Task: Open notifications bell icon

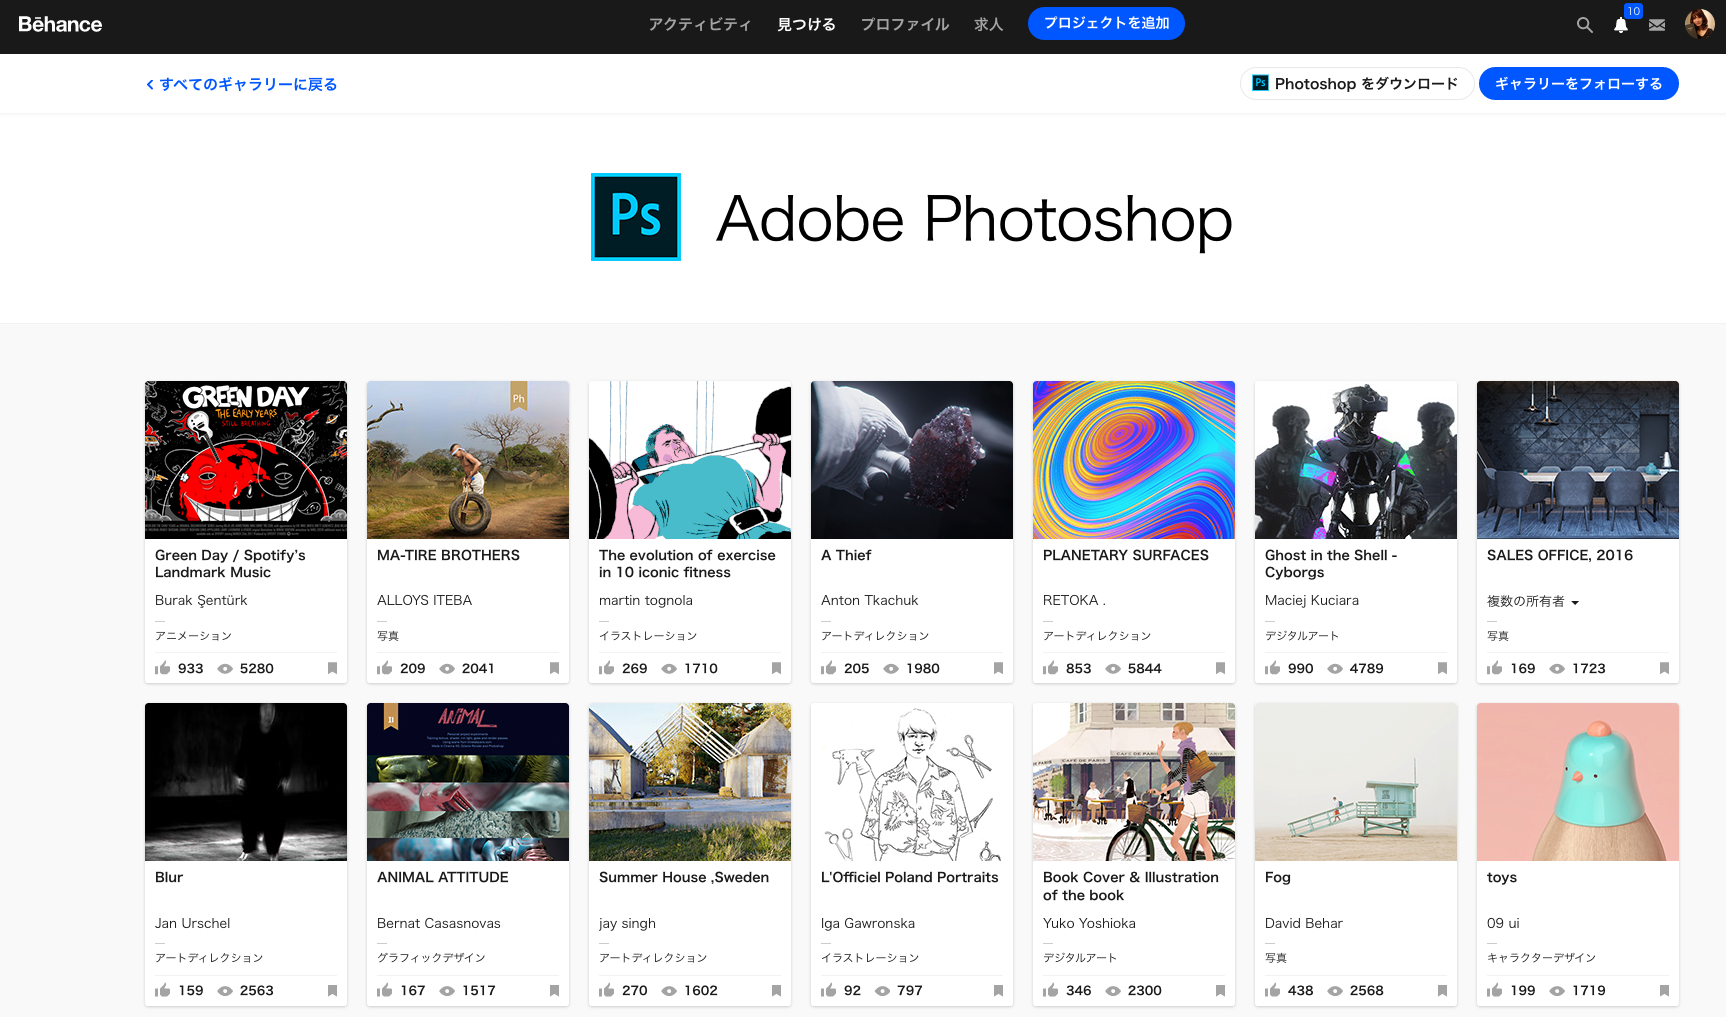Action: tap(1621, 25)
